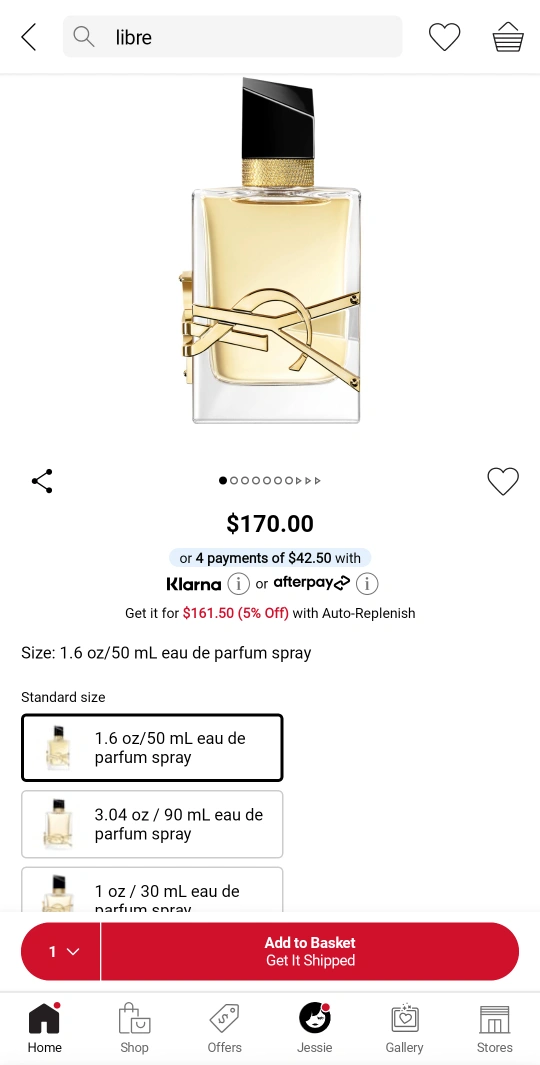This screenshot has height=1065, width=540.
Task: Open Afterpay info icon
Action: (367, 583)
